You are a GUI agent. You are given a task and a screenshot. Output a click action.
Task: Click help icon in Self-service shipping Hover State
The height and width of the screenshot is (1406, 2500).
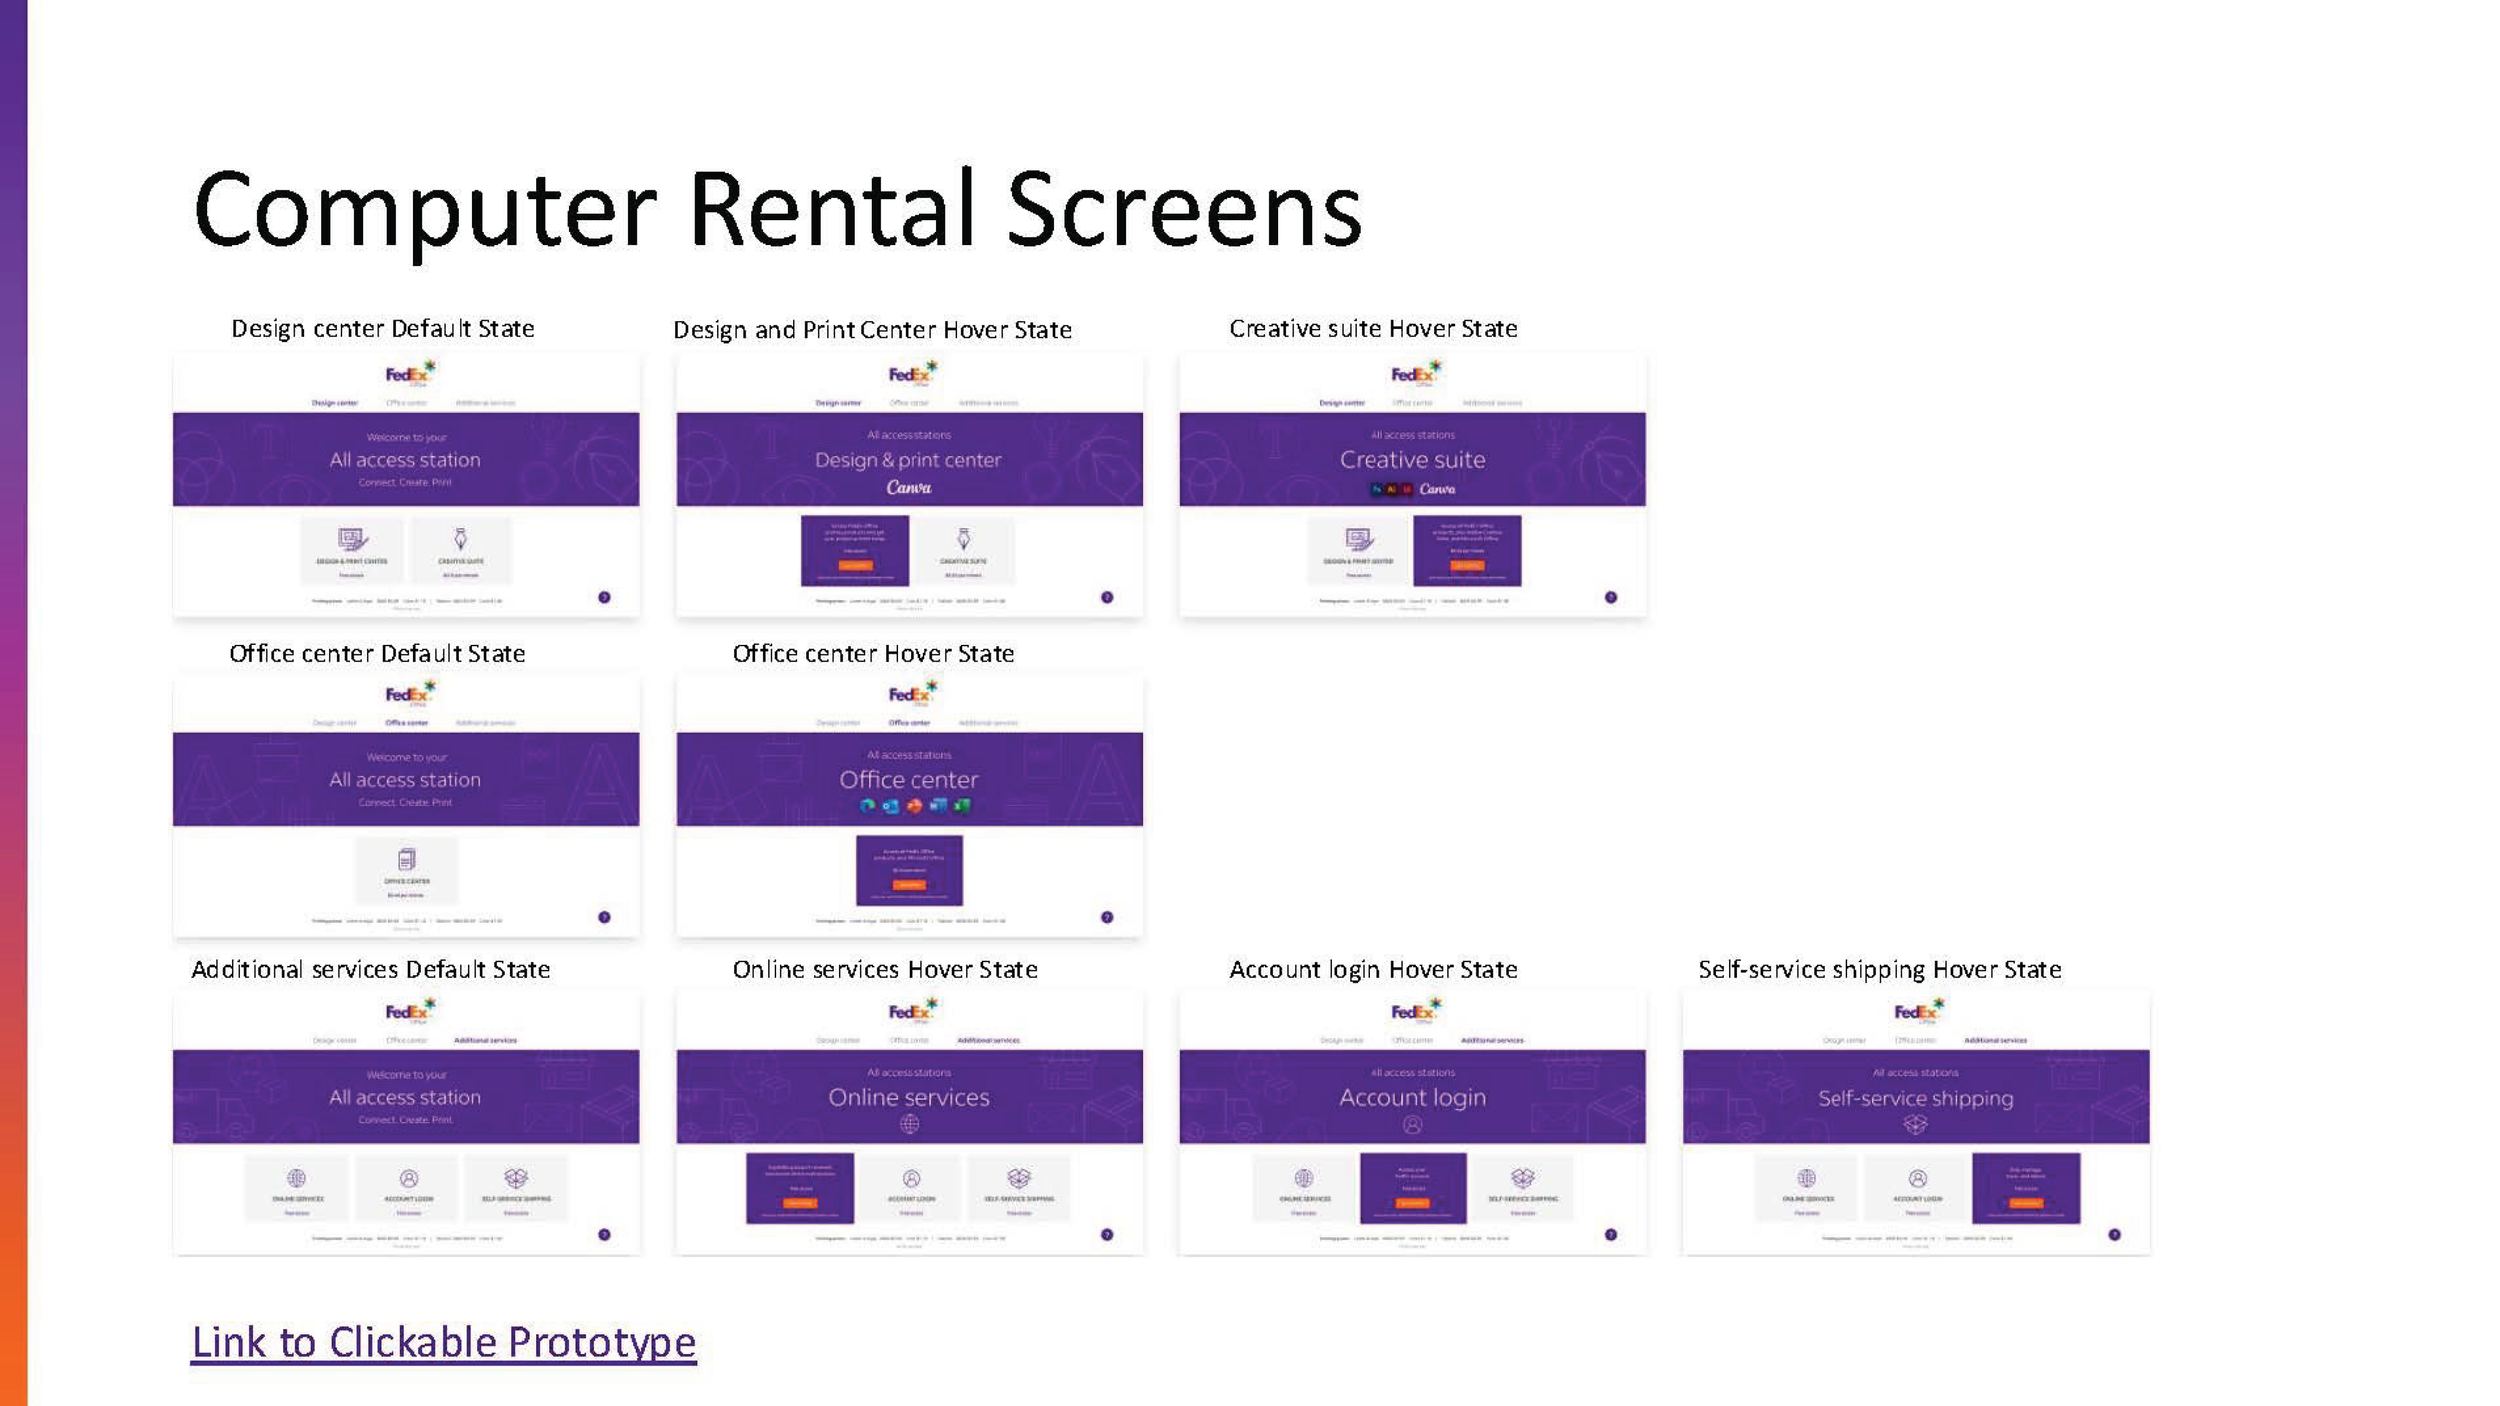tap(2114, 1234)
